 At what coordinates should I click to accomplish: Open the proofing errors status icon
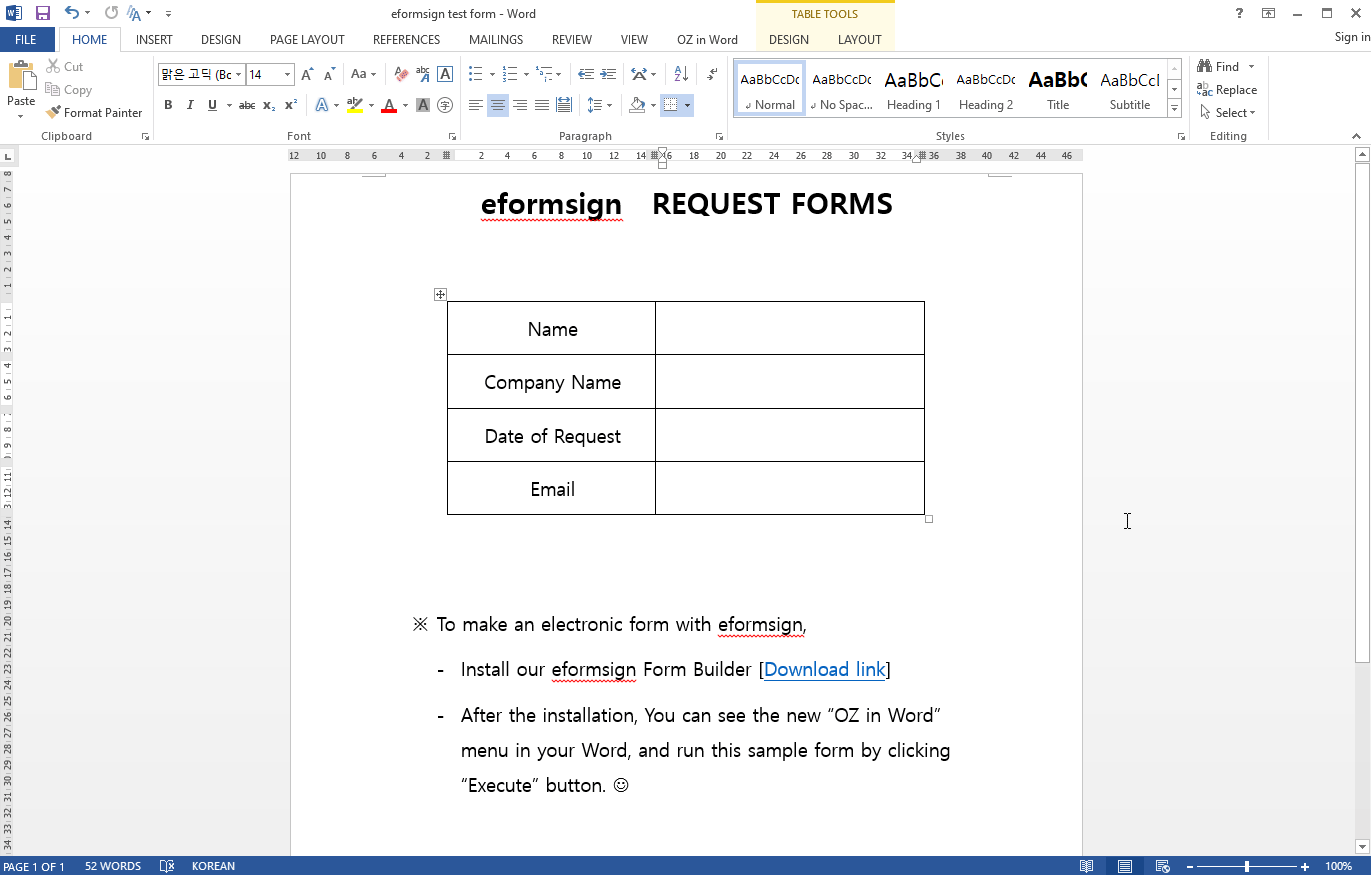click(x=167, y=866)
